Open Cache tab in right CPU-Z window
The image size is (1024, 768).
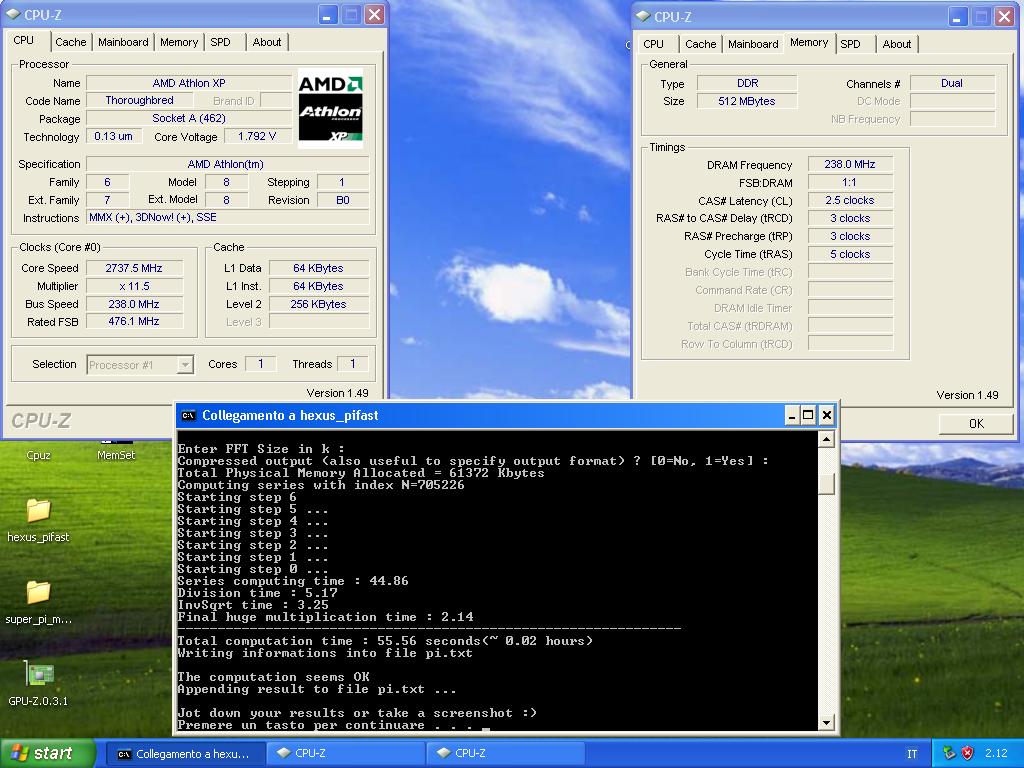701,44
